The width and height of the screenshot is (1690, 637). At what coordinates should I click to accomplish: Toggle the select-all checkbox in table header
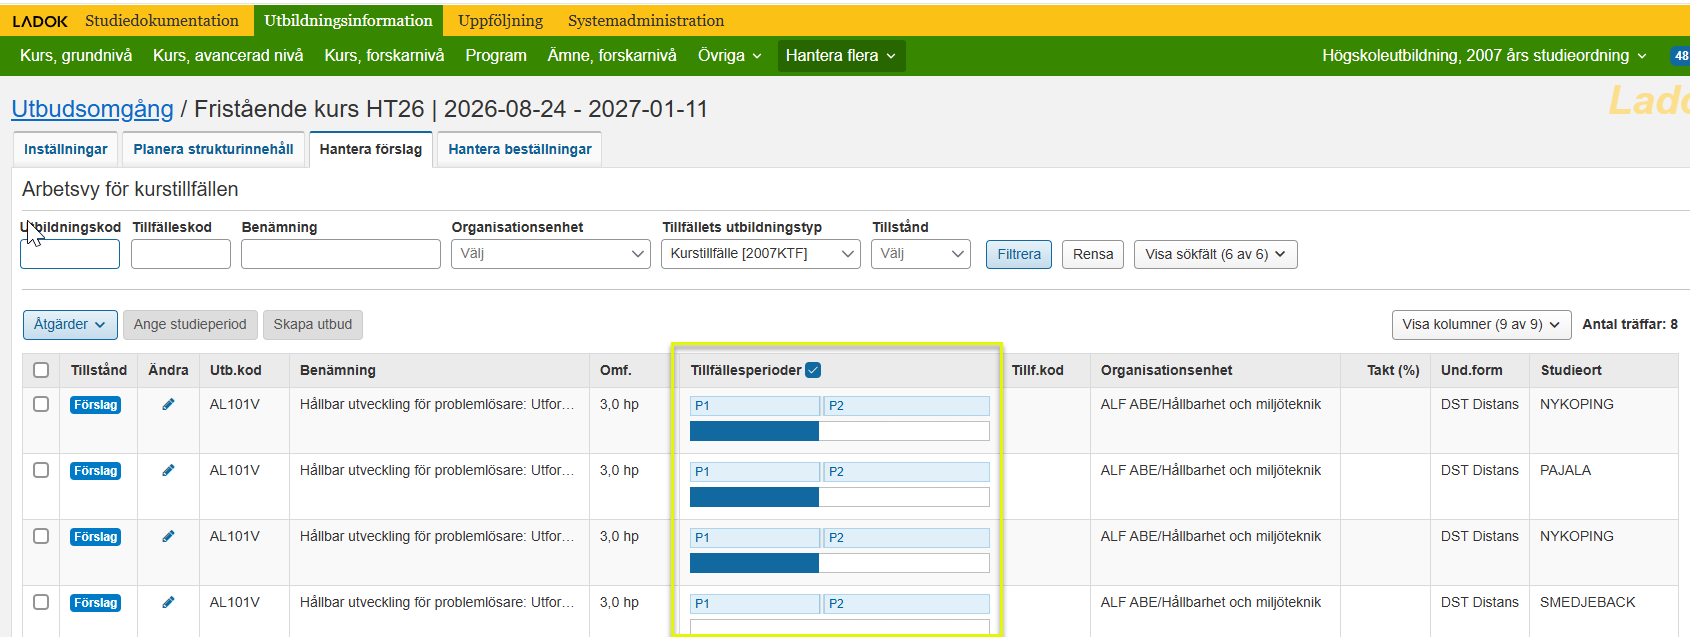(x=41, y=370)
